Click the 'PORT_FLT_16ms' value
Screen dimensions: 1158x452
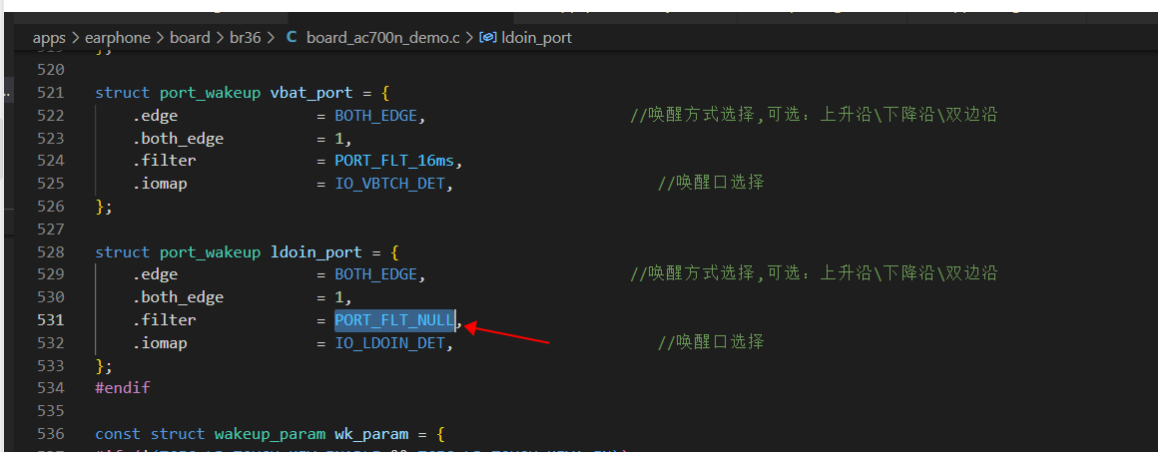click(x=395, y=160)
